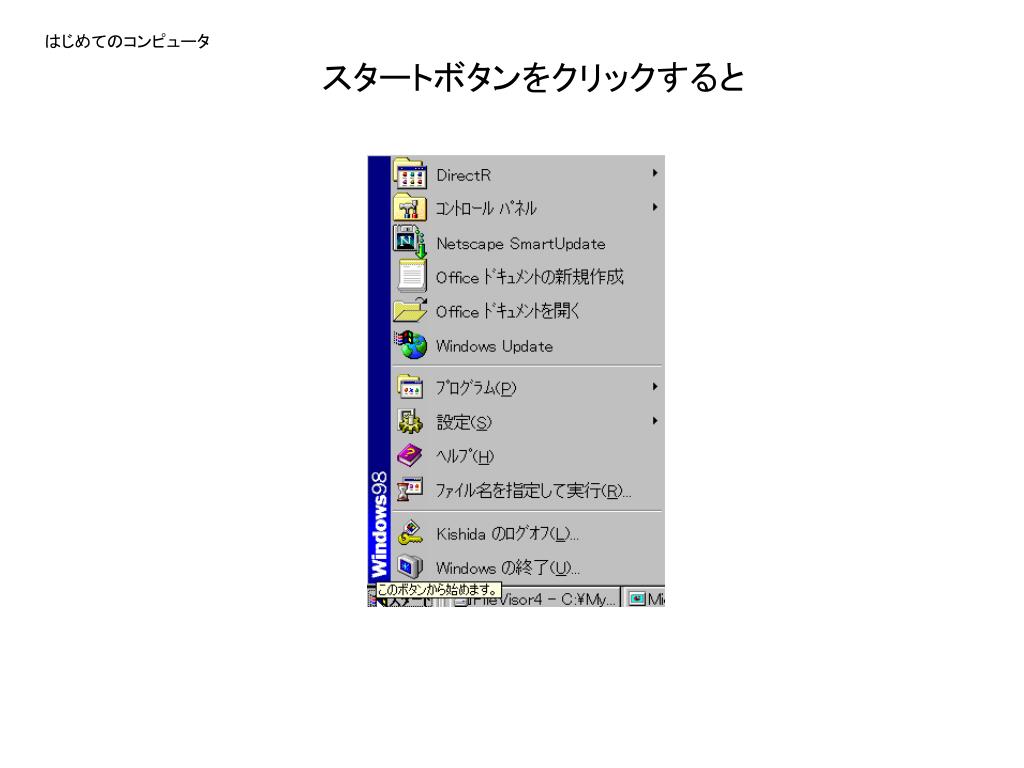The height and width of the screenshot is (768, 1024).
Task: Click the プログラム(P) folder icon
Action: point(410,387)
